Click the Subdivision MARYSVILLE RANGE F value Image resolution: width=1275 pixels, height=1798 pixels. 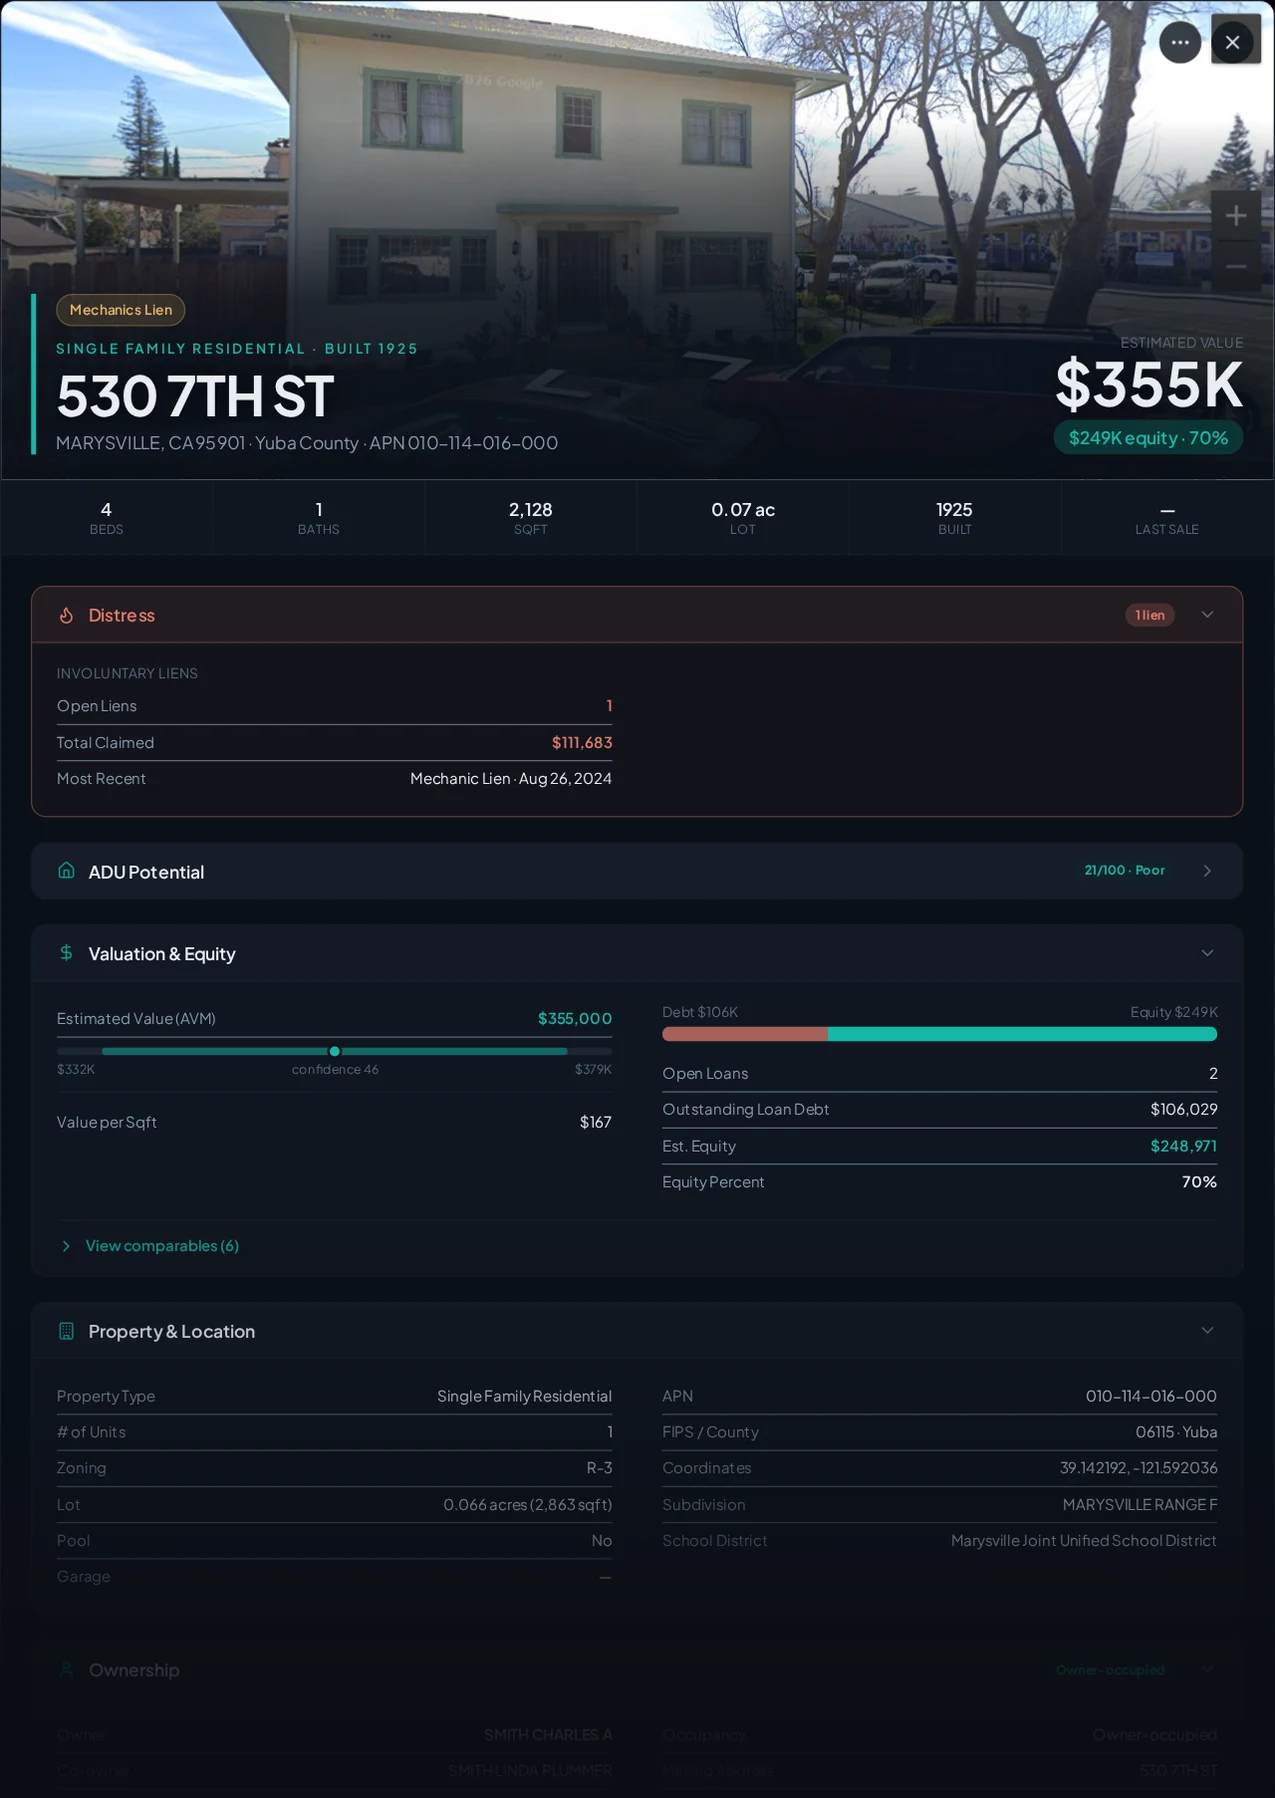click(1140, 1505)
